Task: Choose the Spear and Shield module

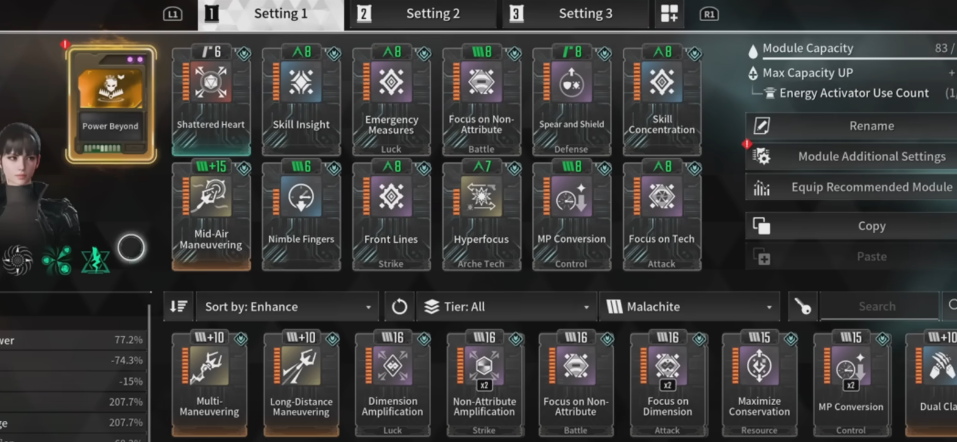Action: [571, 101]
